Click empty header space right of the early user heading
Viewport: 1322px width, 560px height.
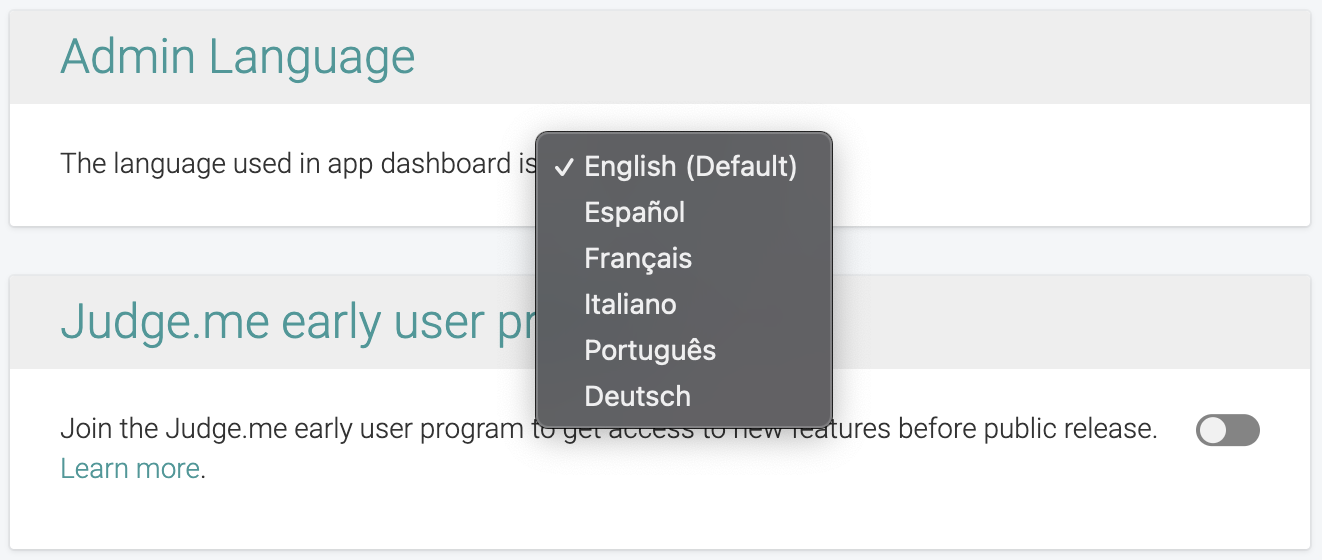(x=1050, y=322)
